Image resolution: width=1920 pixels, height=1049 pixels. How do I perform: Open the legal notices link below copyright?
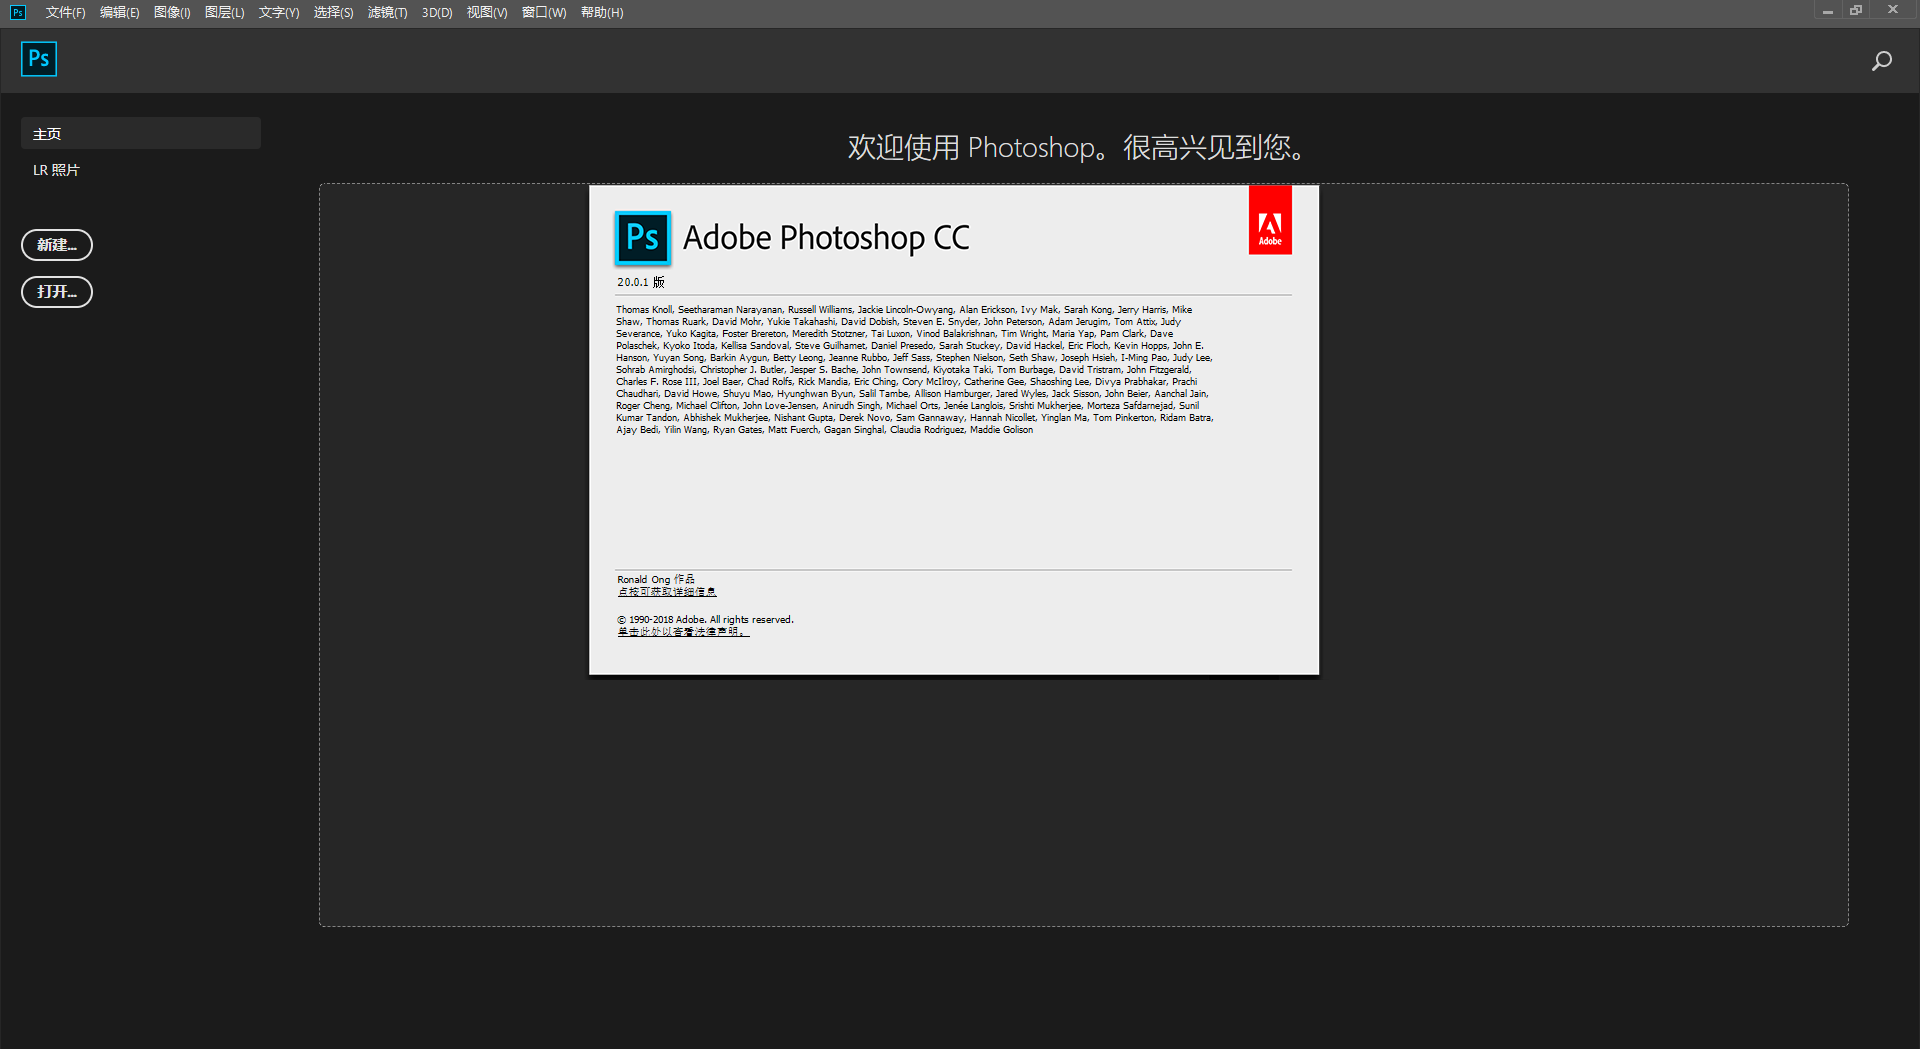tap(683, 632)
